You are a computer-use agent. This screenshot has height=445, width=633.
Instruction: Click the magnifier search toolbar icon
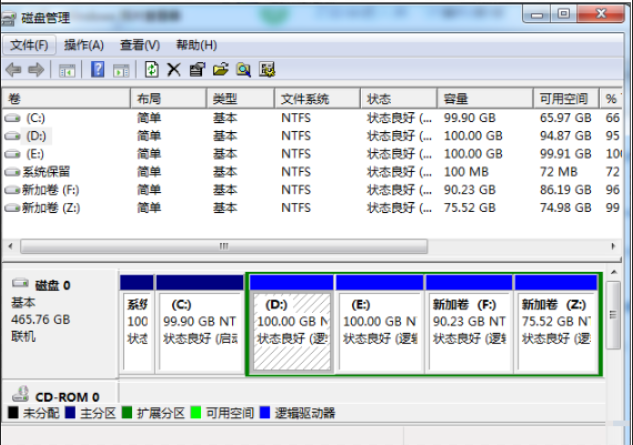click(243, 69)
